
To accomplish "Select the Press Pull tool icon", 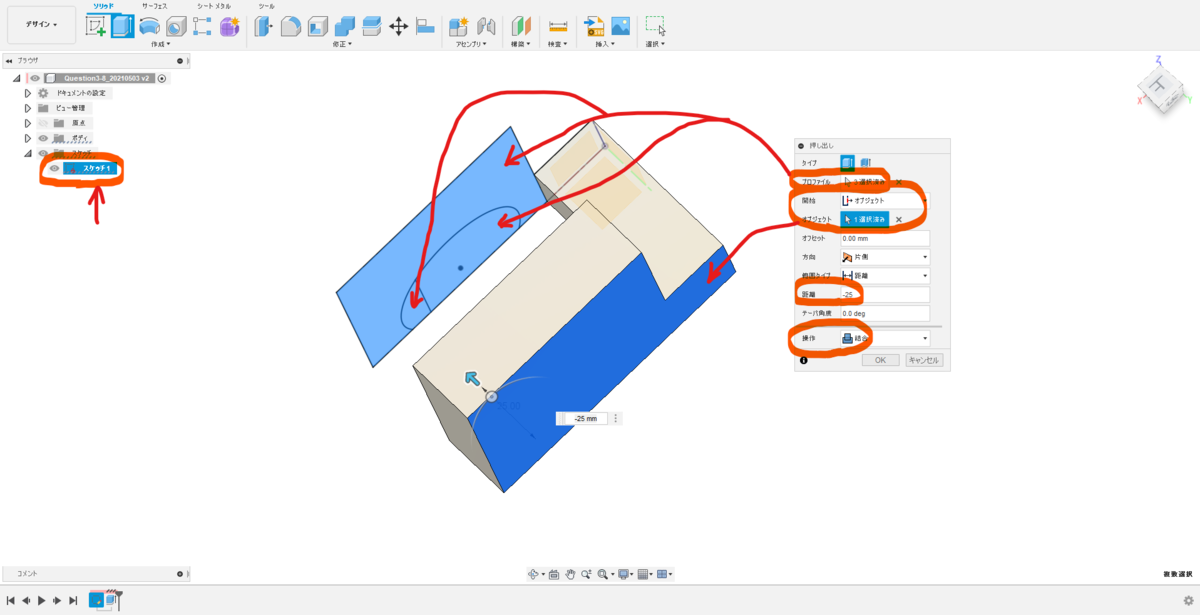I will (x=264, y=27).
